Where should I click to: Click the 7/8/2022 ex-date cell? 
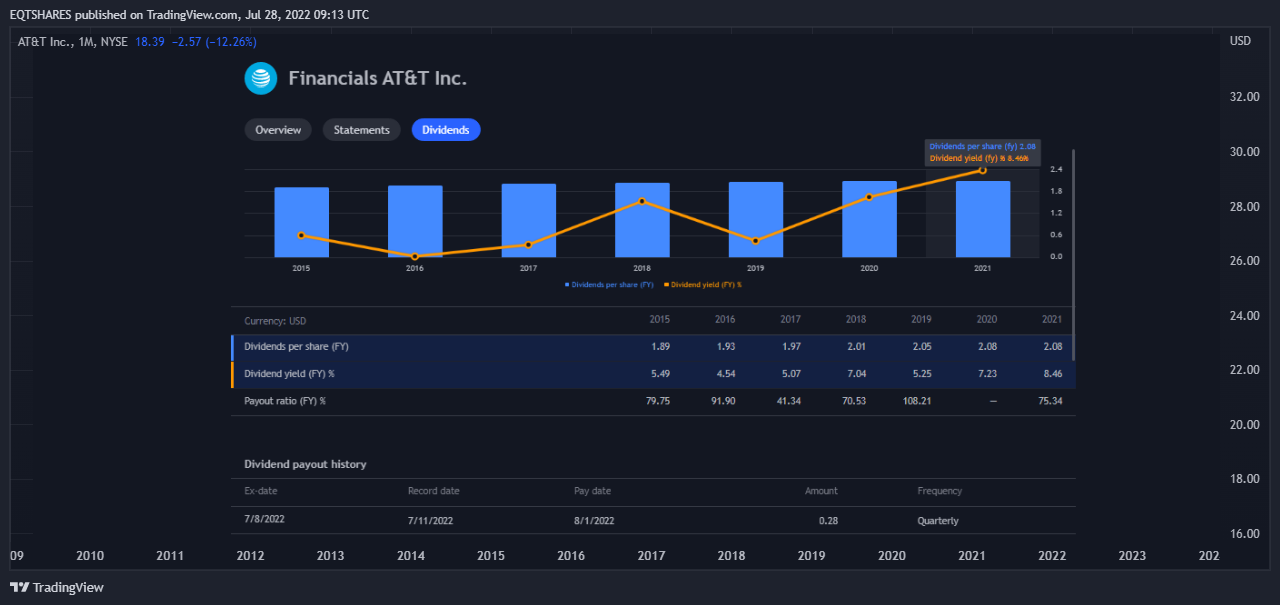point(264,519)
